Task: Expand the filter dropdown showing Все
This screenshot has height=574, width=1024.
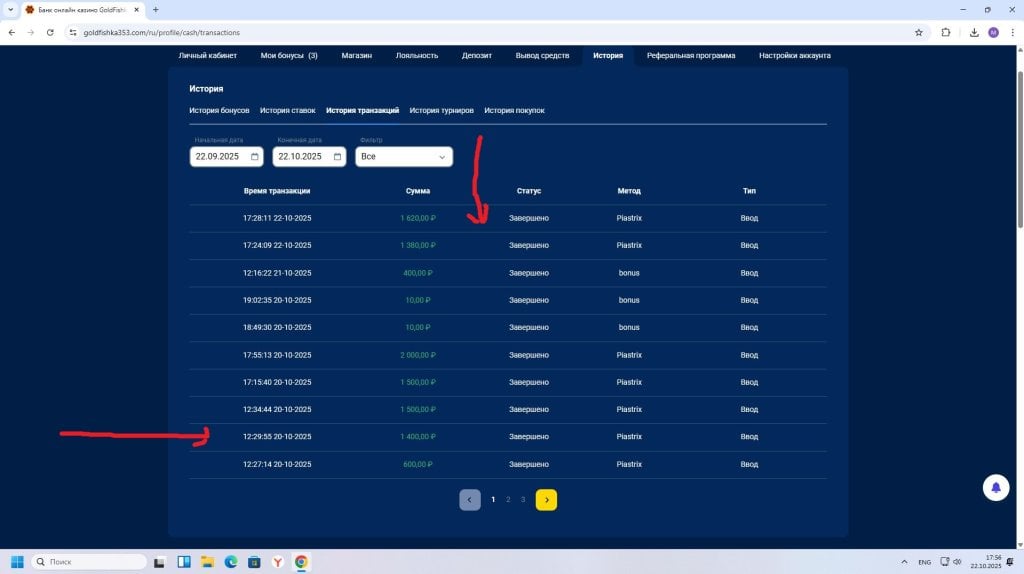Action: (404, 157)
